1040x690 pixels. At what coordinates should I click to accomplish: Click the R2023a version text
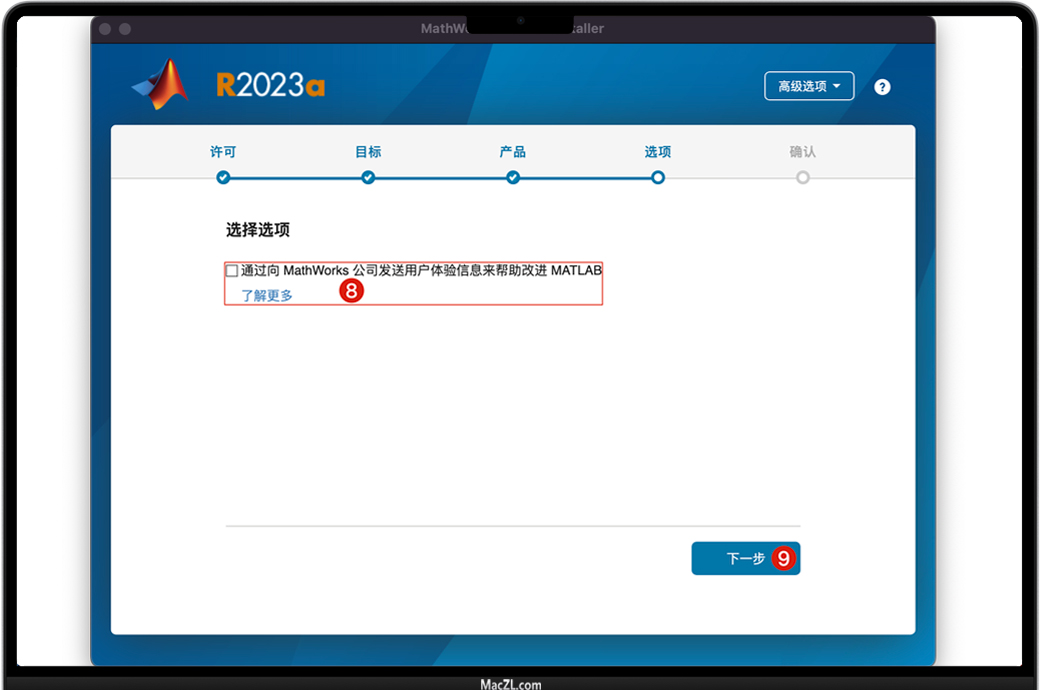(270, 86)
